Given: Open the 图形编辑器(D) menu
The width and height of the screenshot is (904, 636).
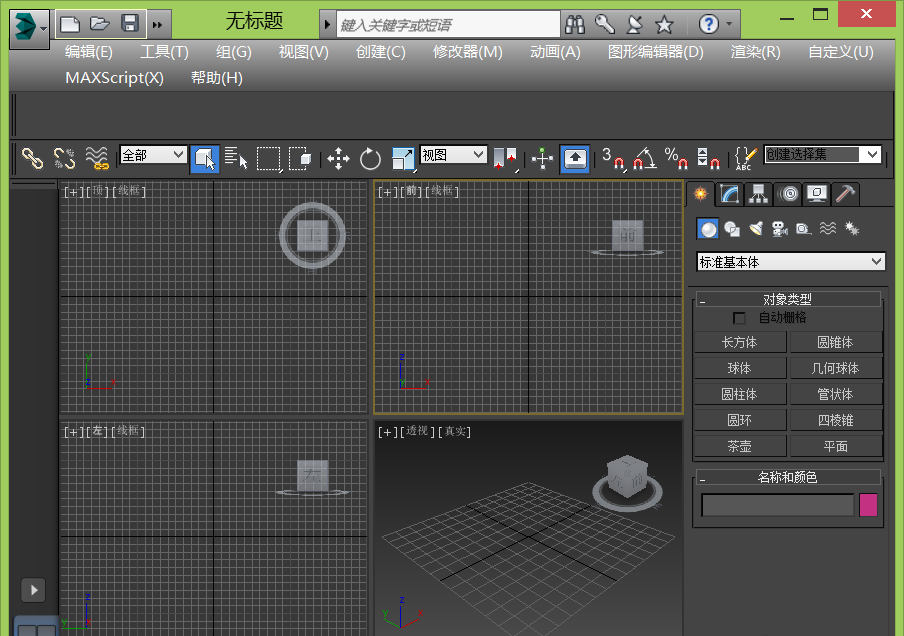Looking at the screenshot, I should click(656, 52).
